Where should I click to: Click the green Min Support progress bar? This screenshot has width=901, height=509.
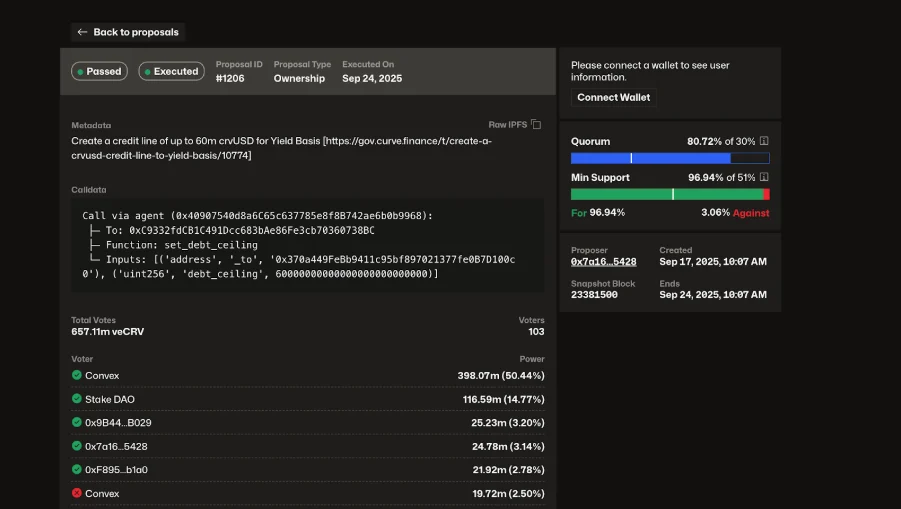[670, 194]
